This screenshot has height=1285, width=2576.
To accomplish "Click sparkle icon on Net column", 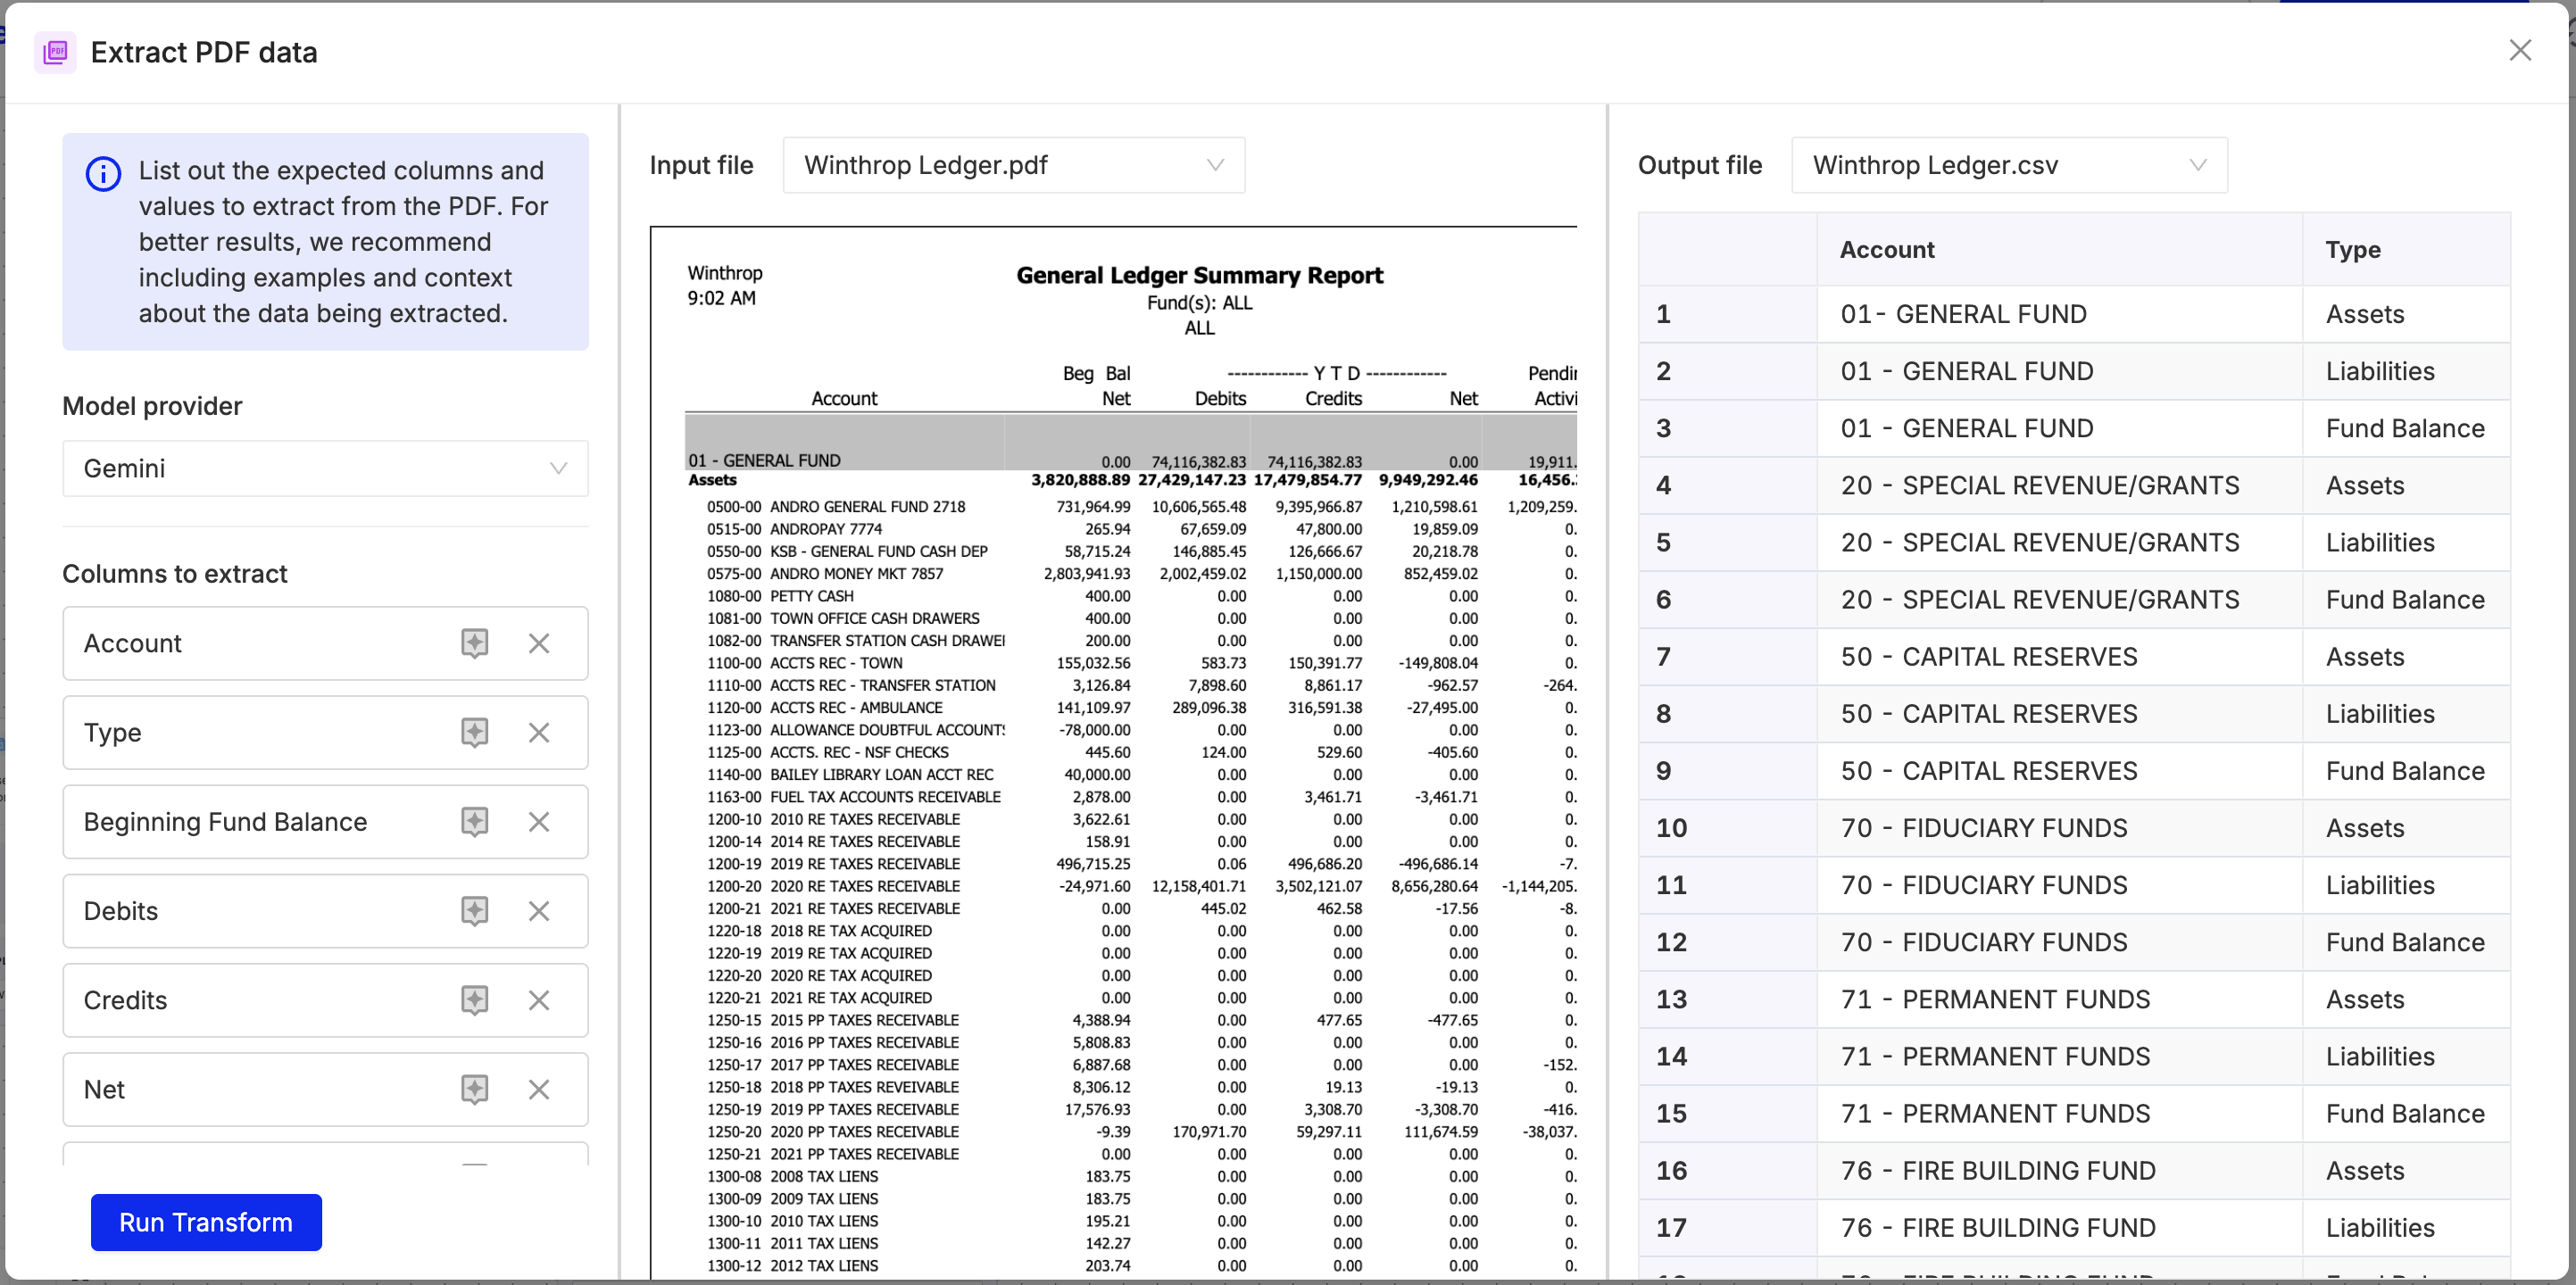I will pyautogui.click(x=474, y=1089).
